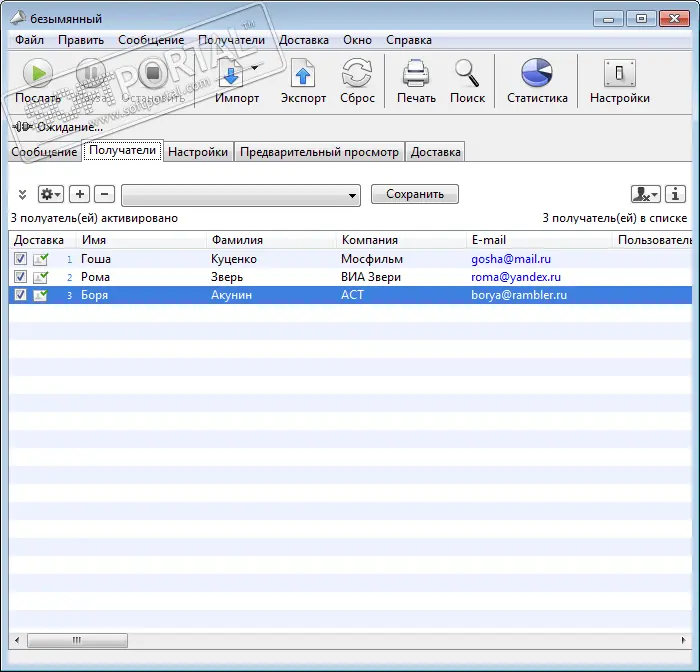Open the Доставка menu in menu bar
The image size is (700, 672).
click(x=303, y=40)
